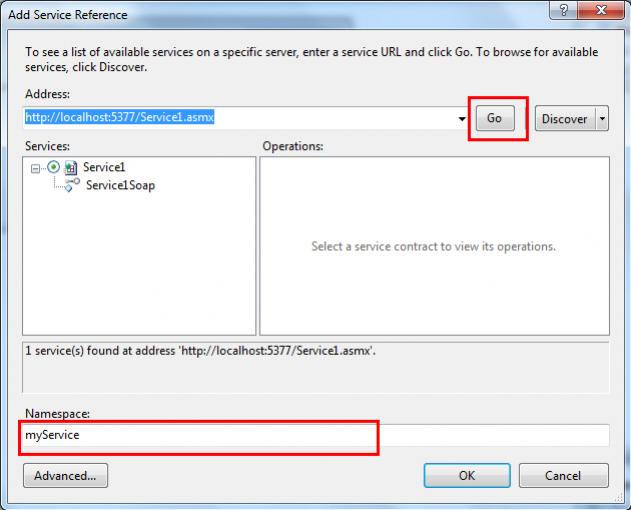Click the Address URL input field

[x=240, y=118]
